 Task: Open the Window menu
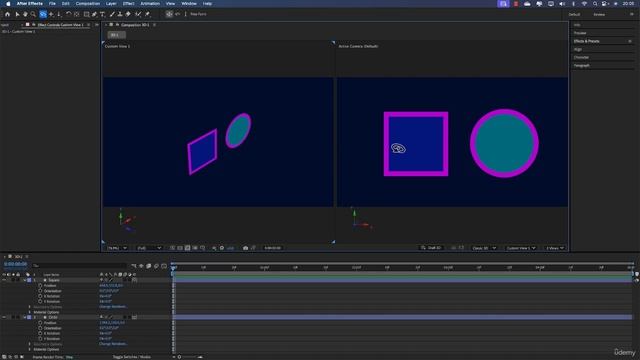(x=189, y=4)
